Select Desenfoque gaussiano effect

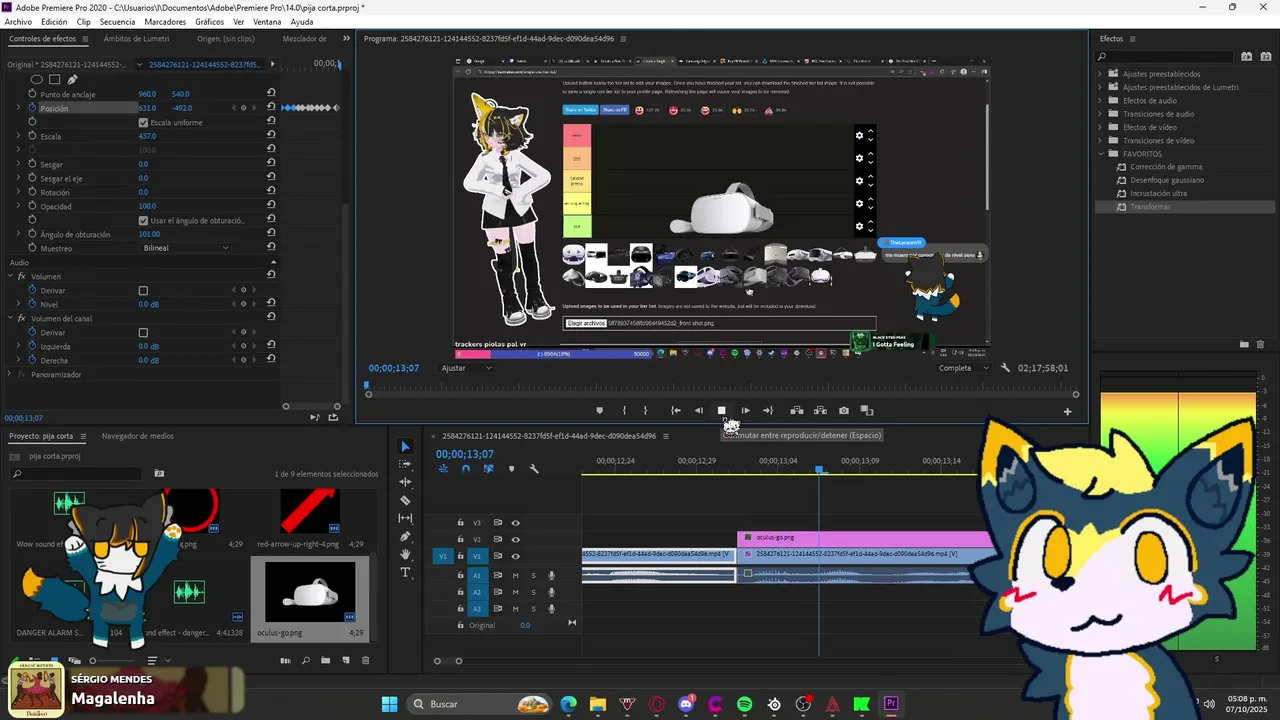pos(1167,180)
